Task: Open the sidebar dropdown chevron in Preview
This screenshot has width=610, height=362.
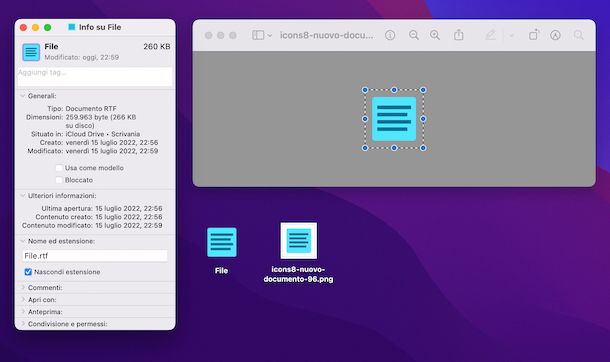Action: [269, 36]
